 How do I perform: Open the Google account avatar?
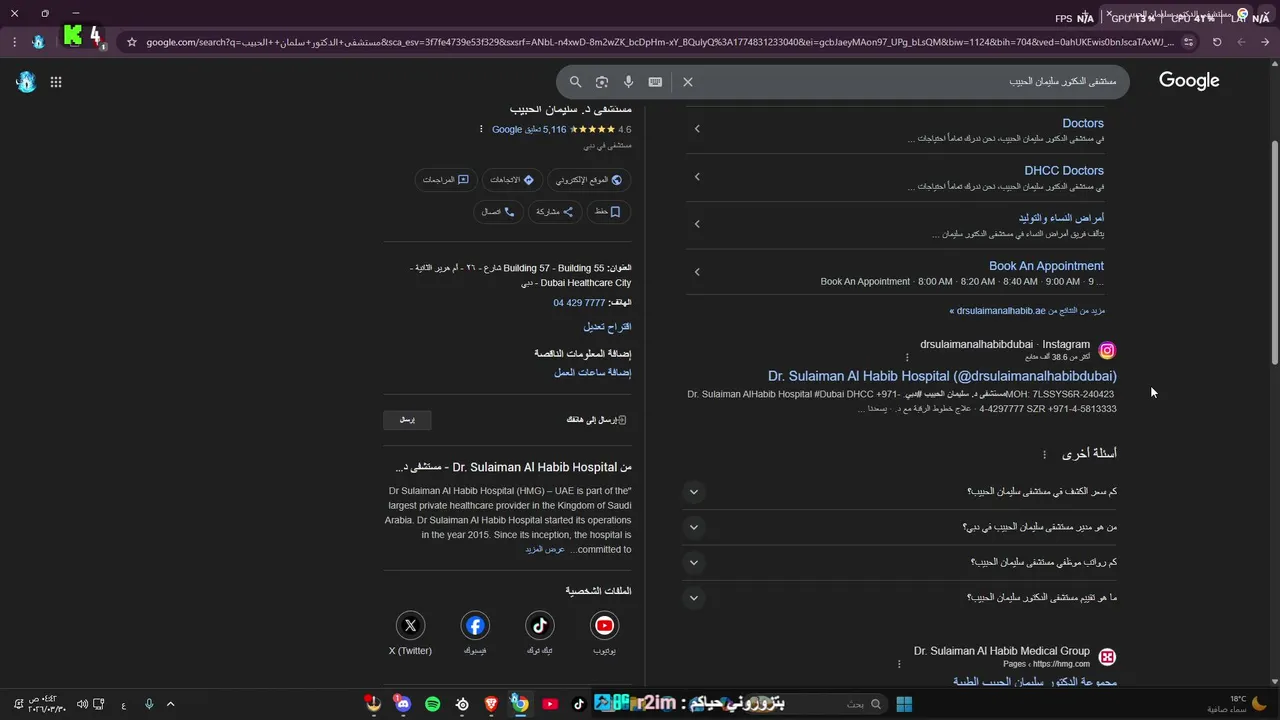click(x=26, y=82)
